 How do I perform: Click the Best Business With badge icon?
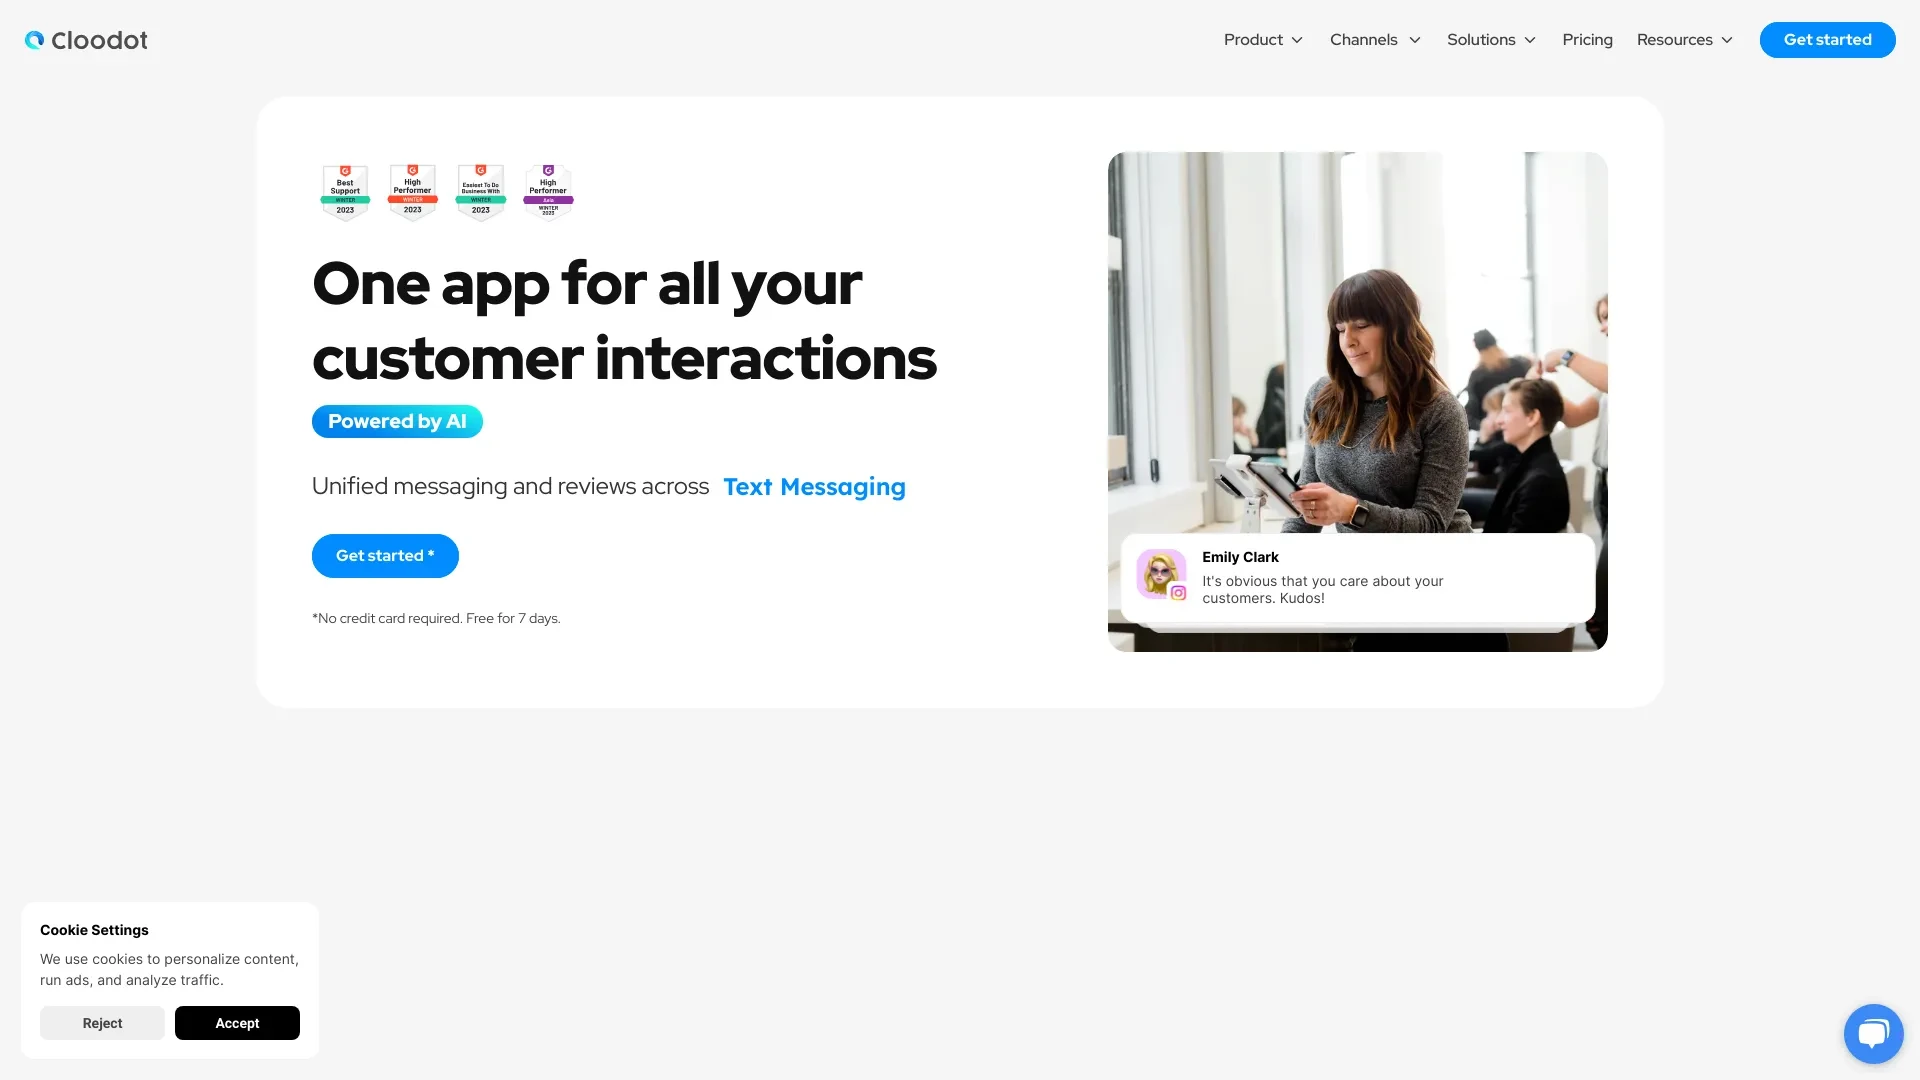(x=479, y=189)
